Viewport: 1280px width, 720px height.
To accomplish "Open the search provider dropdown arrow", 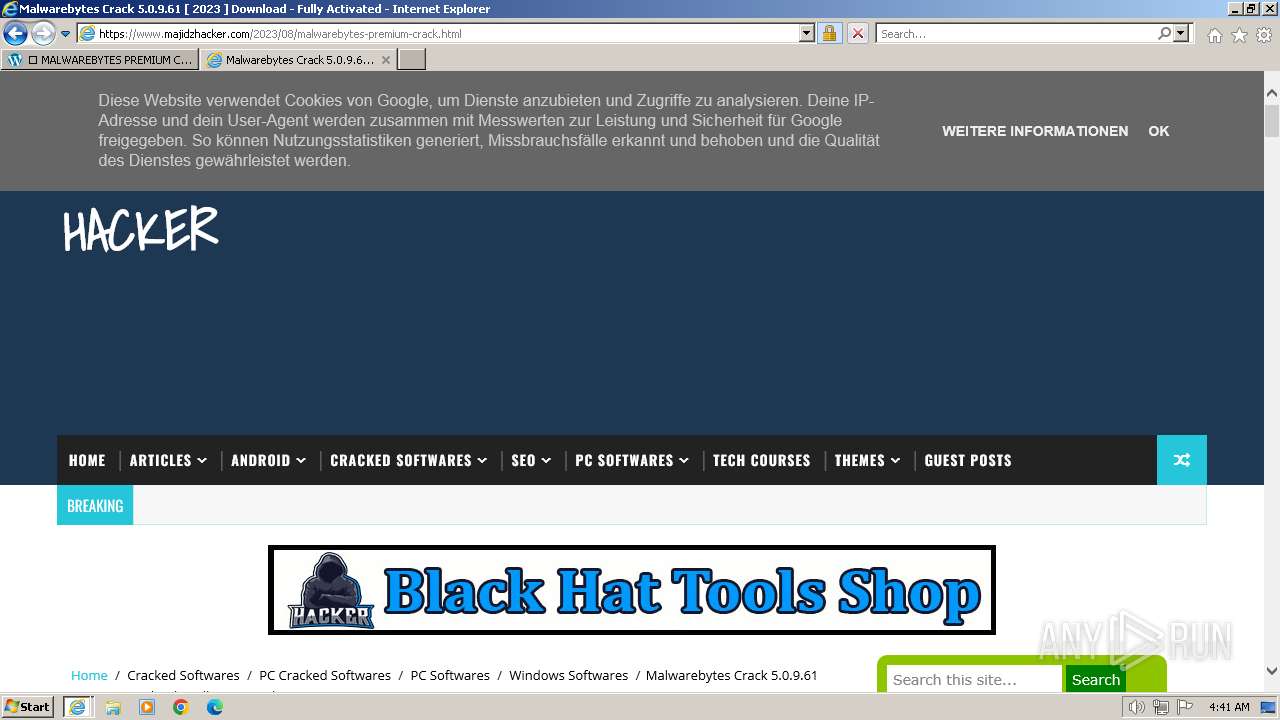I will (1182, 33).
